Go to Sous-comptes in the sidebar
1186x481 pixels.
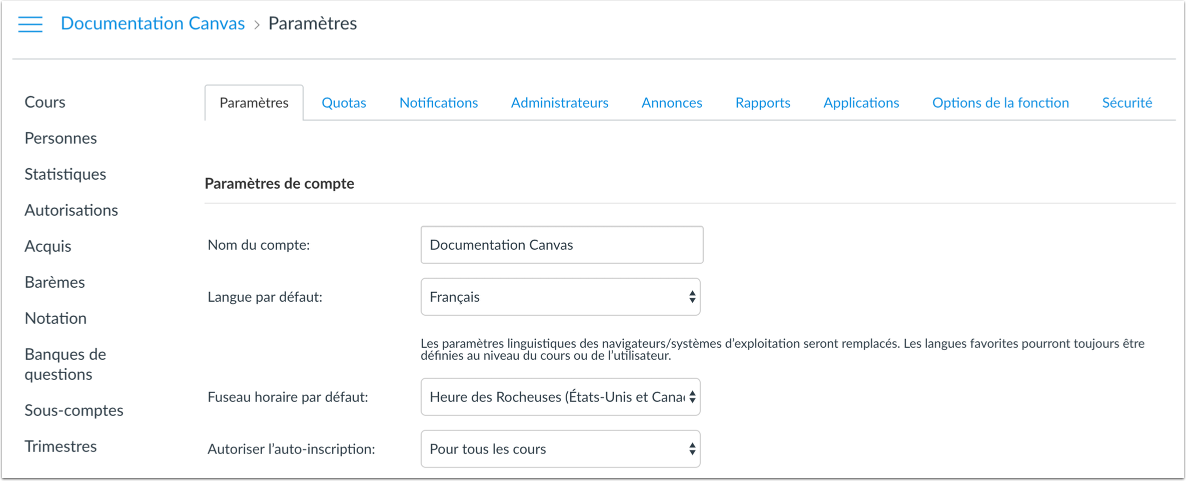[74, 411]
